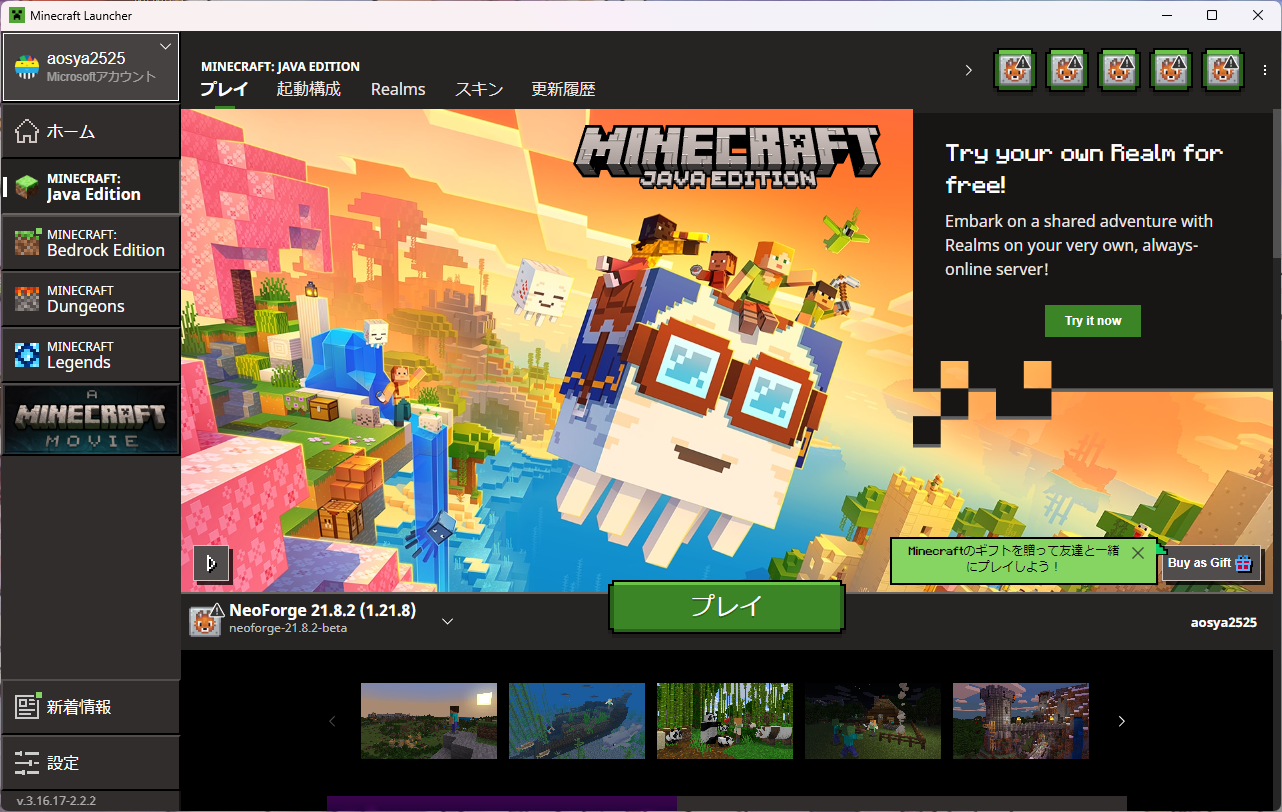
Task: Click A Minecraft Movie banner
Action: (x=90, y=420)
